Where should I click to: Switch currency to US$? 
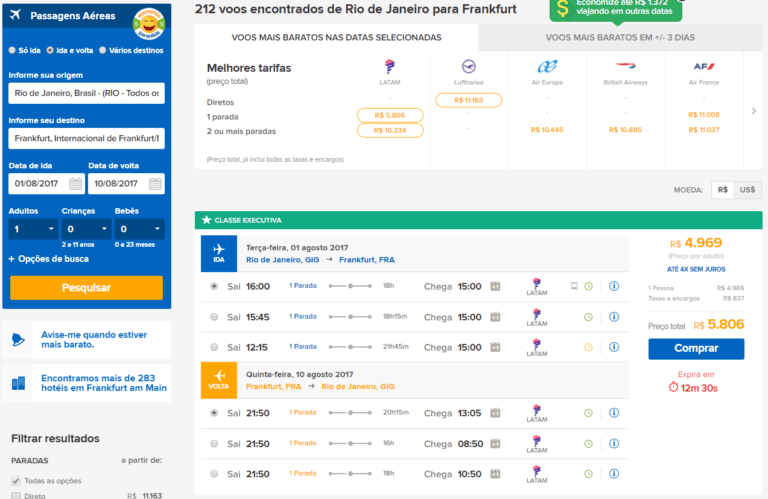point(747,189)
